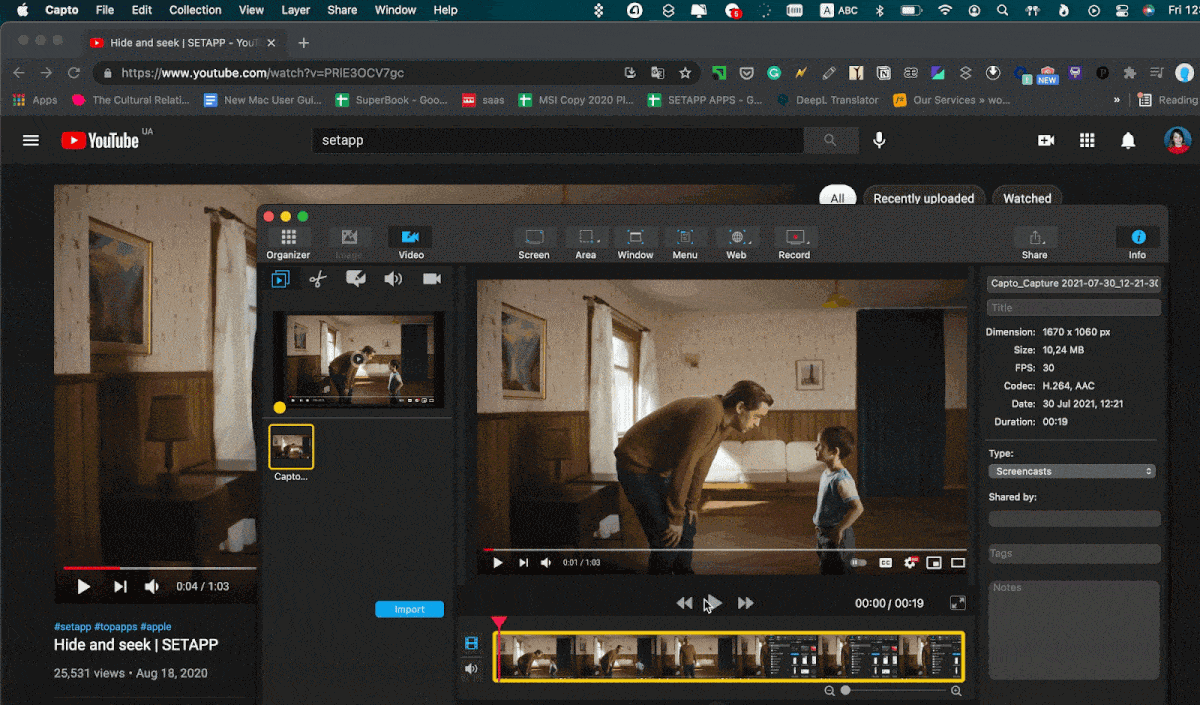Search YouTube with voice microphone
This screenshot has height=705, width=1200.
tap(879, 141)
